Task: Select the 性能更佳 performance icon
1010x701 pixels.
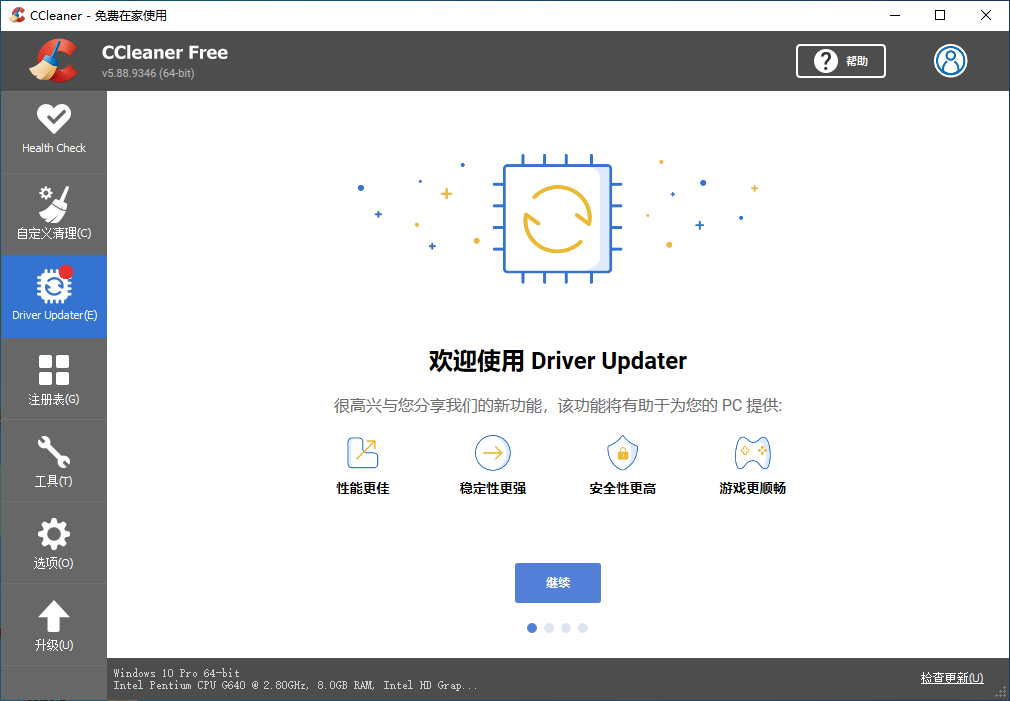Action: coord(362,452)
